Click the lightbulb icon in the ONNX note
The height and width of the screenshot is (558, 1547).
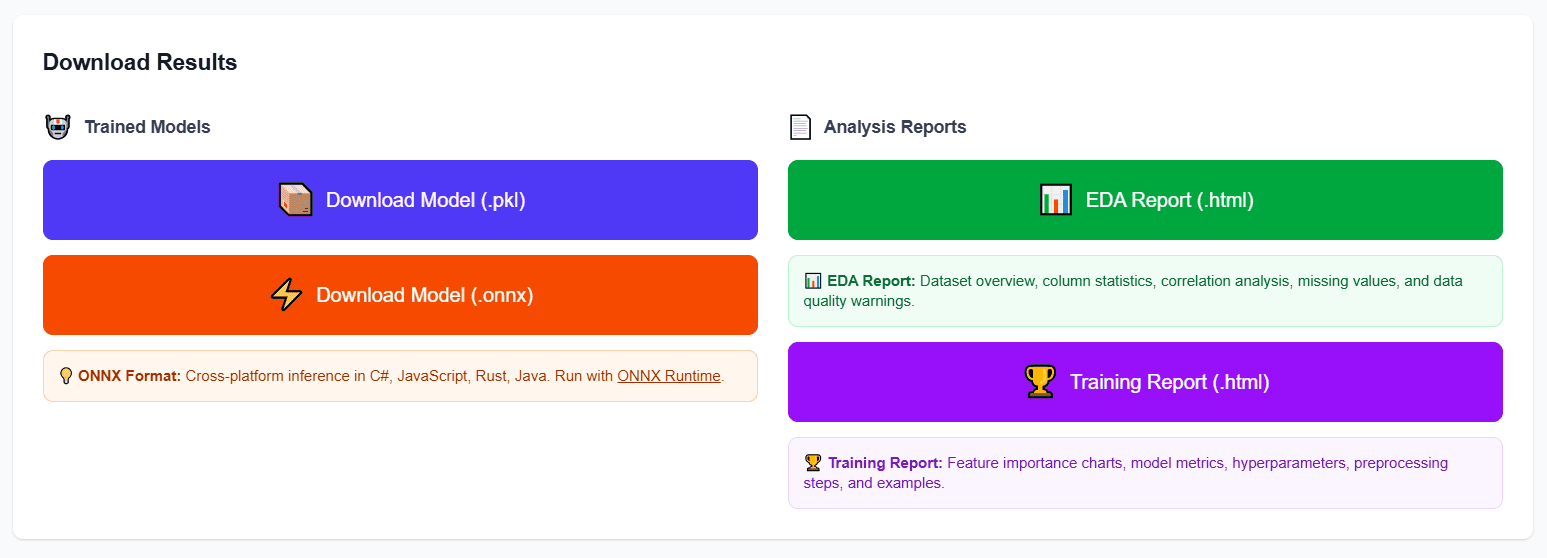[66, 376]
